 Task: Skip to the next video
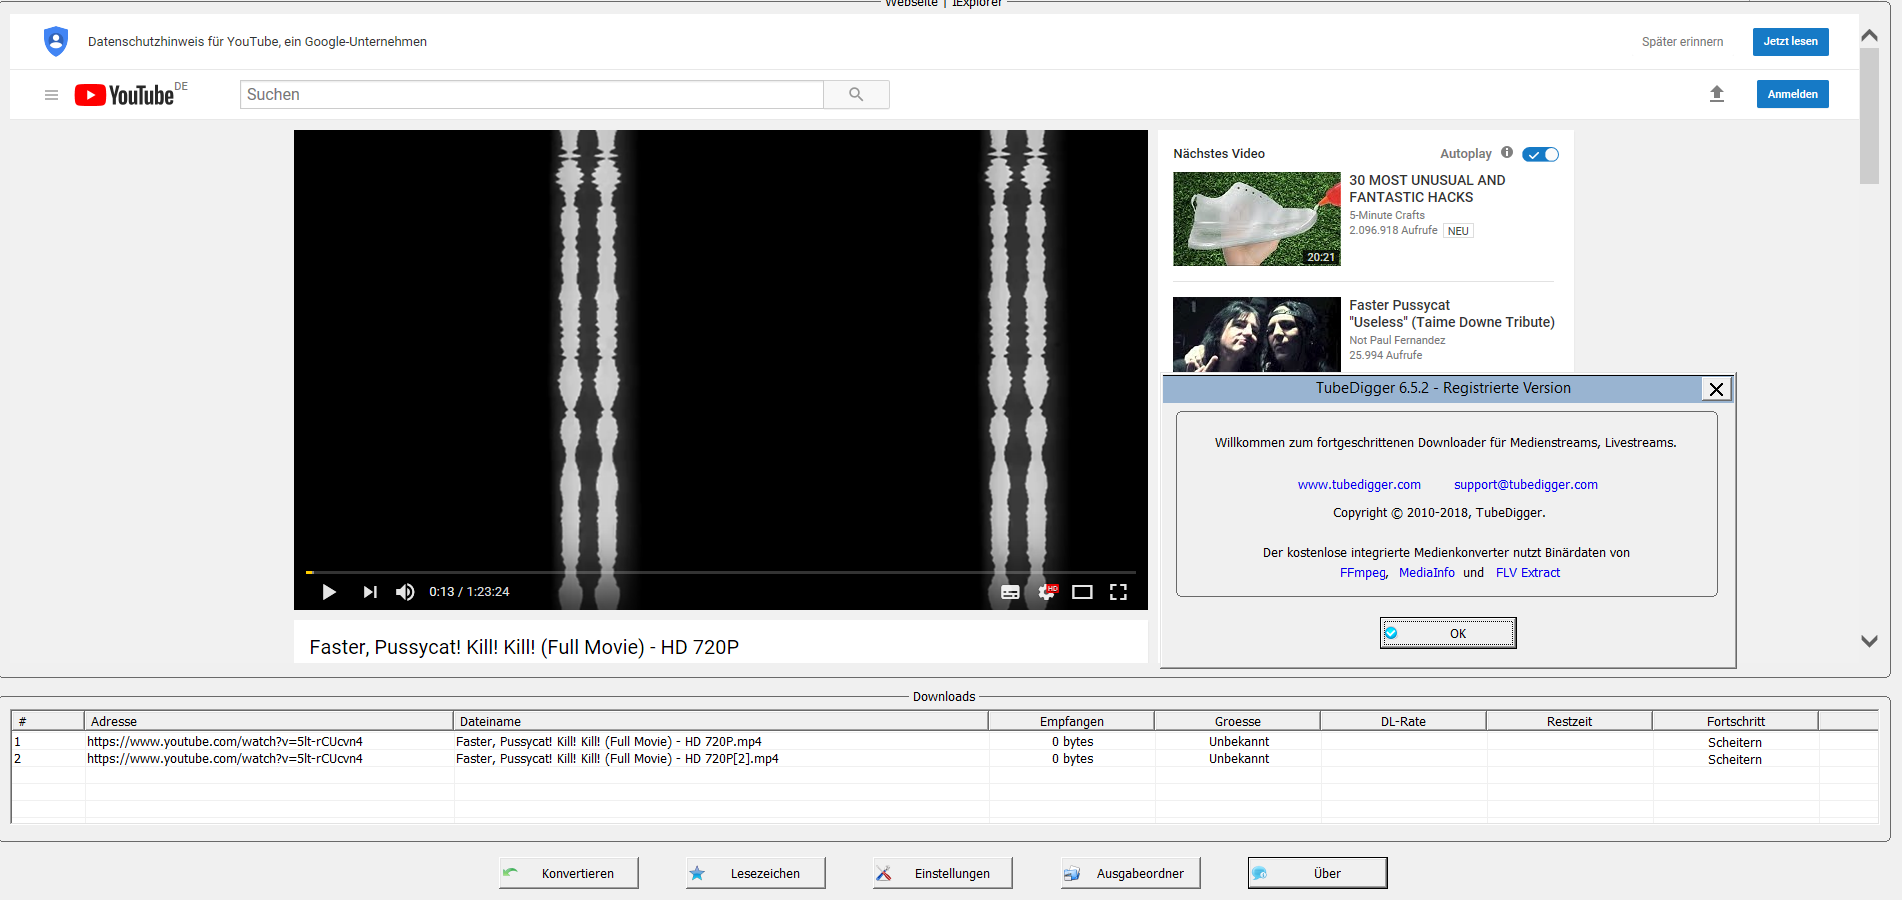[x=370, y=592]
